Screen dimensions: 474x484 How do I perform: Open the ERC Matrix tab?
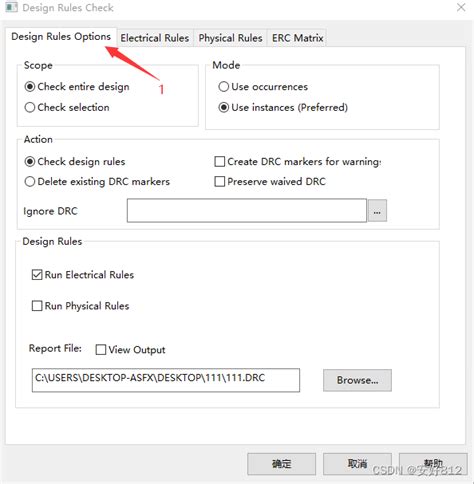point(297,38)
